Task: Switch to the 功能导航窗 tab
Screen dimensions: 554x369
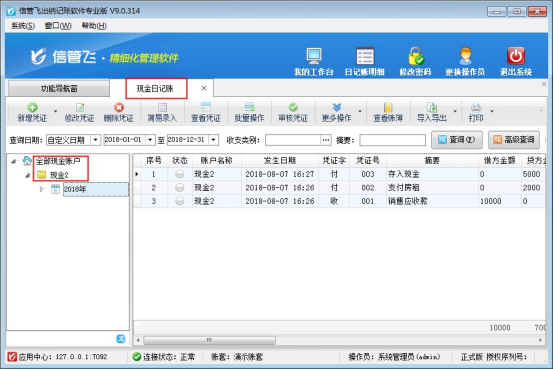Action: tap(59, 88)
